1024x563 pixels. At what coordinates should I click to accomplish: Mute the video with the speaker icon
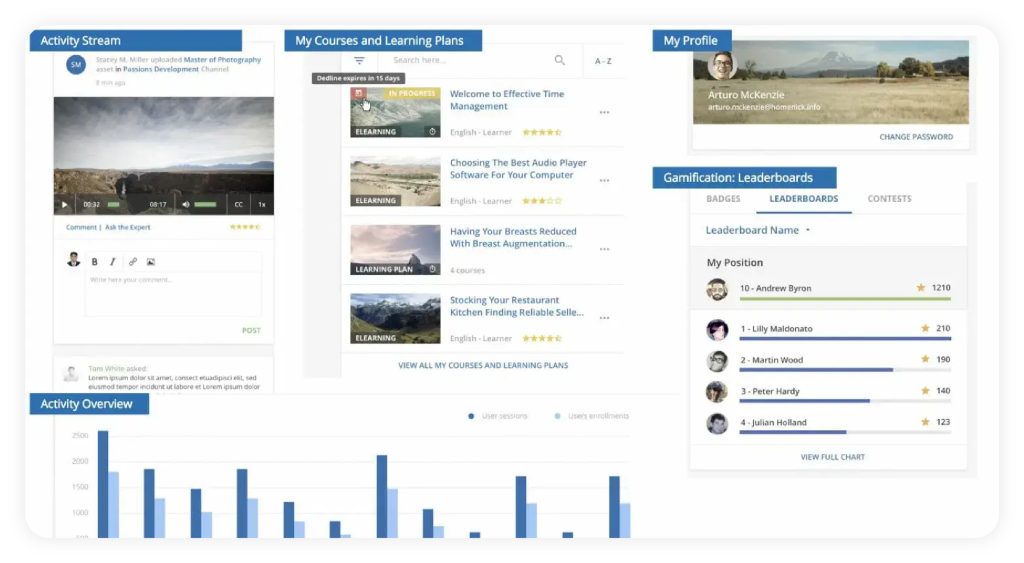185,204
